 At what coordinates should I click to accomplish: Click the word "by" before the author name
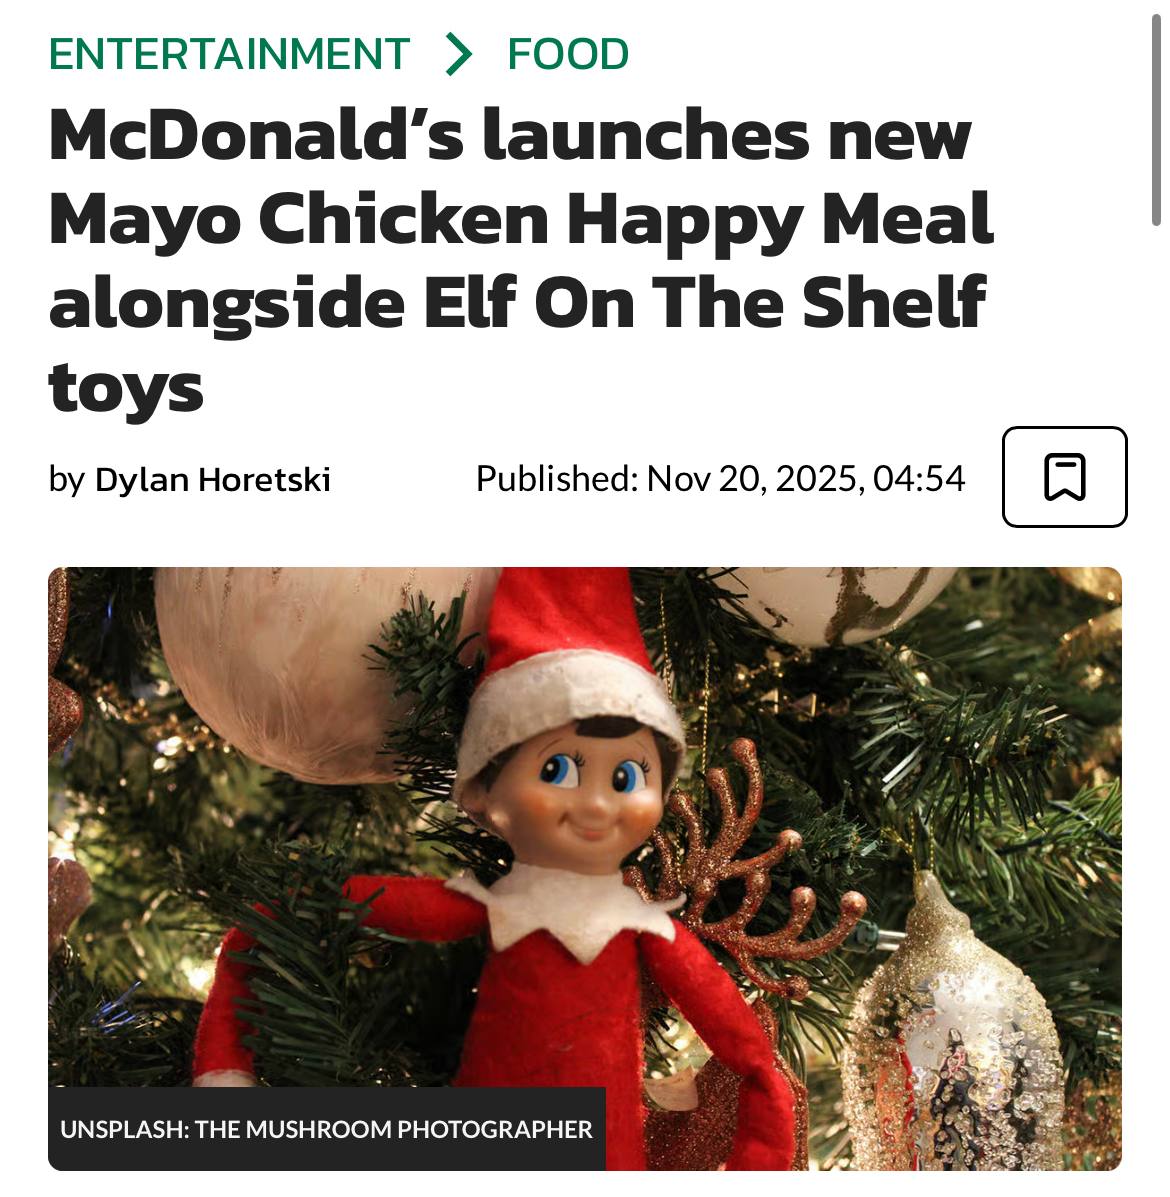[x=66, y=480]
